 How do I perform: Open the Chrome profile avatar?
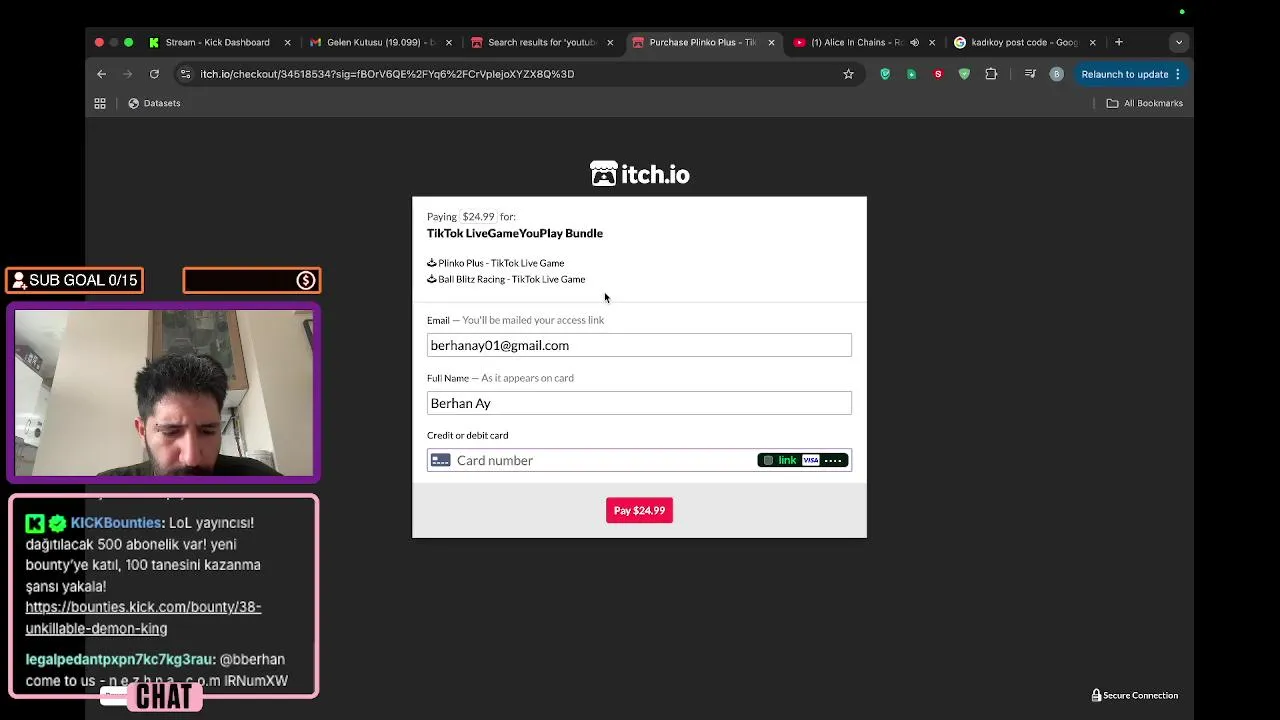tap(1056, 74)
